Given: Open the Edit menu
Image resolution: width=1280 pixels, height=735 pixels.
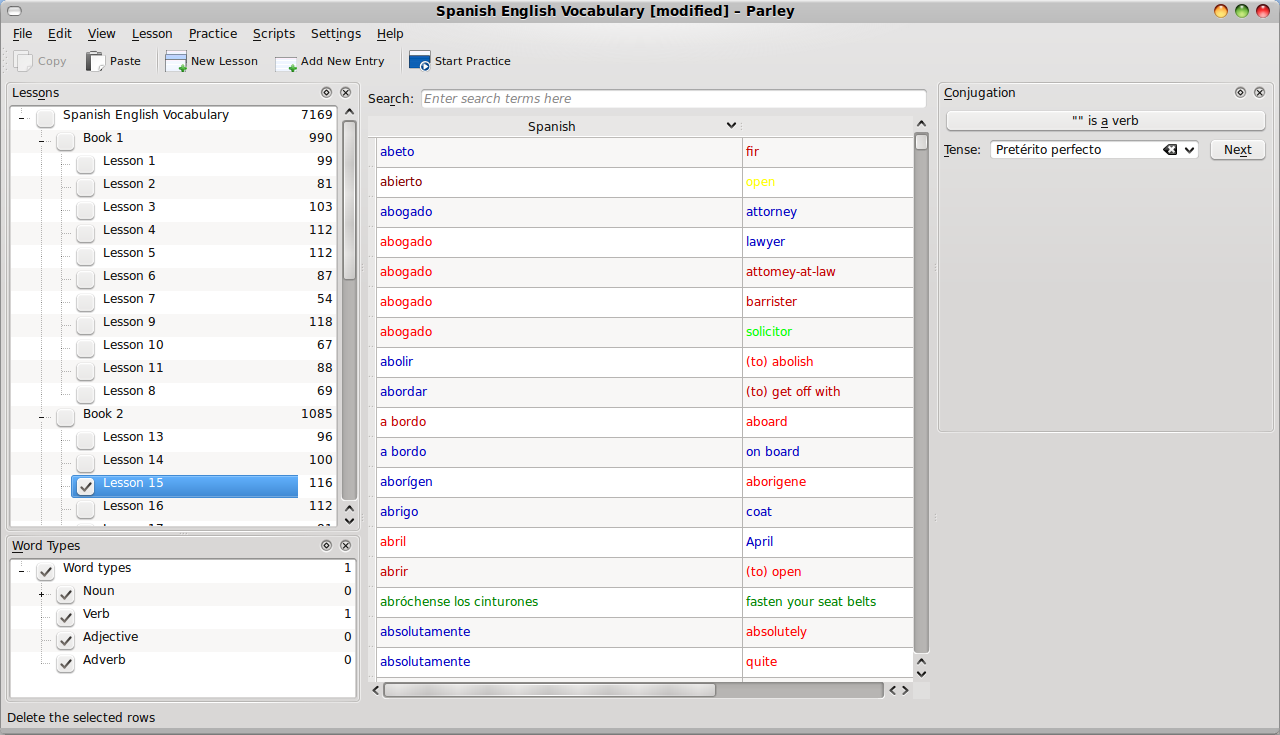Looking at the screenshot, I should tap(59, 33).
